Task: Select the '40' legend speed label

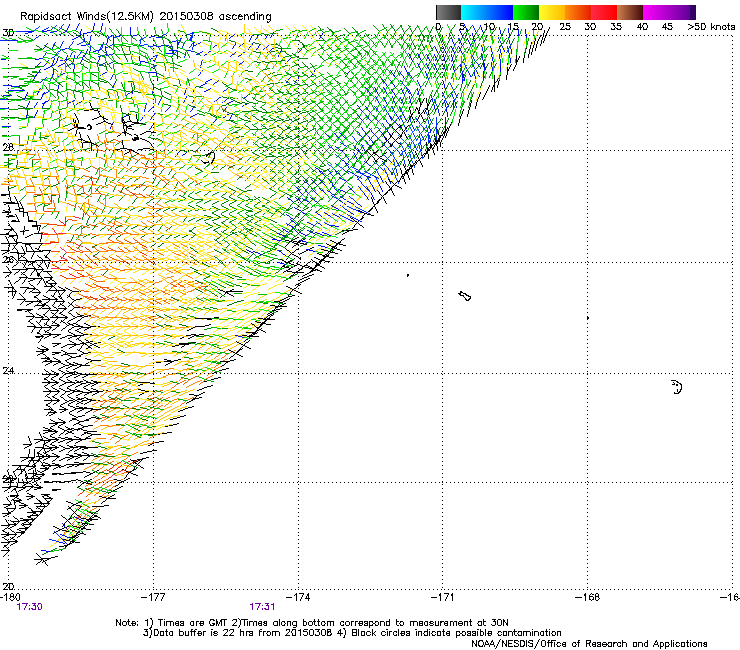Action: pos(642,26)
